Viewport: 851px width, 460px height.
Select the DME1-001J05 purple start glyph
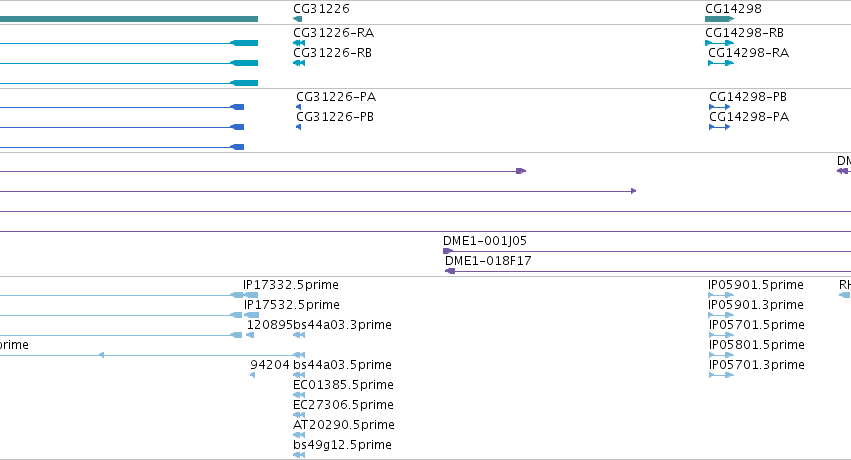tap(448, 251)
